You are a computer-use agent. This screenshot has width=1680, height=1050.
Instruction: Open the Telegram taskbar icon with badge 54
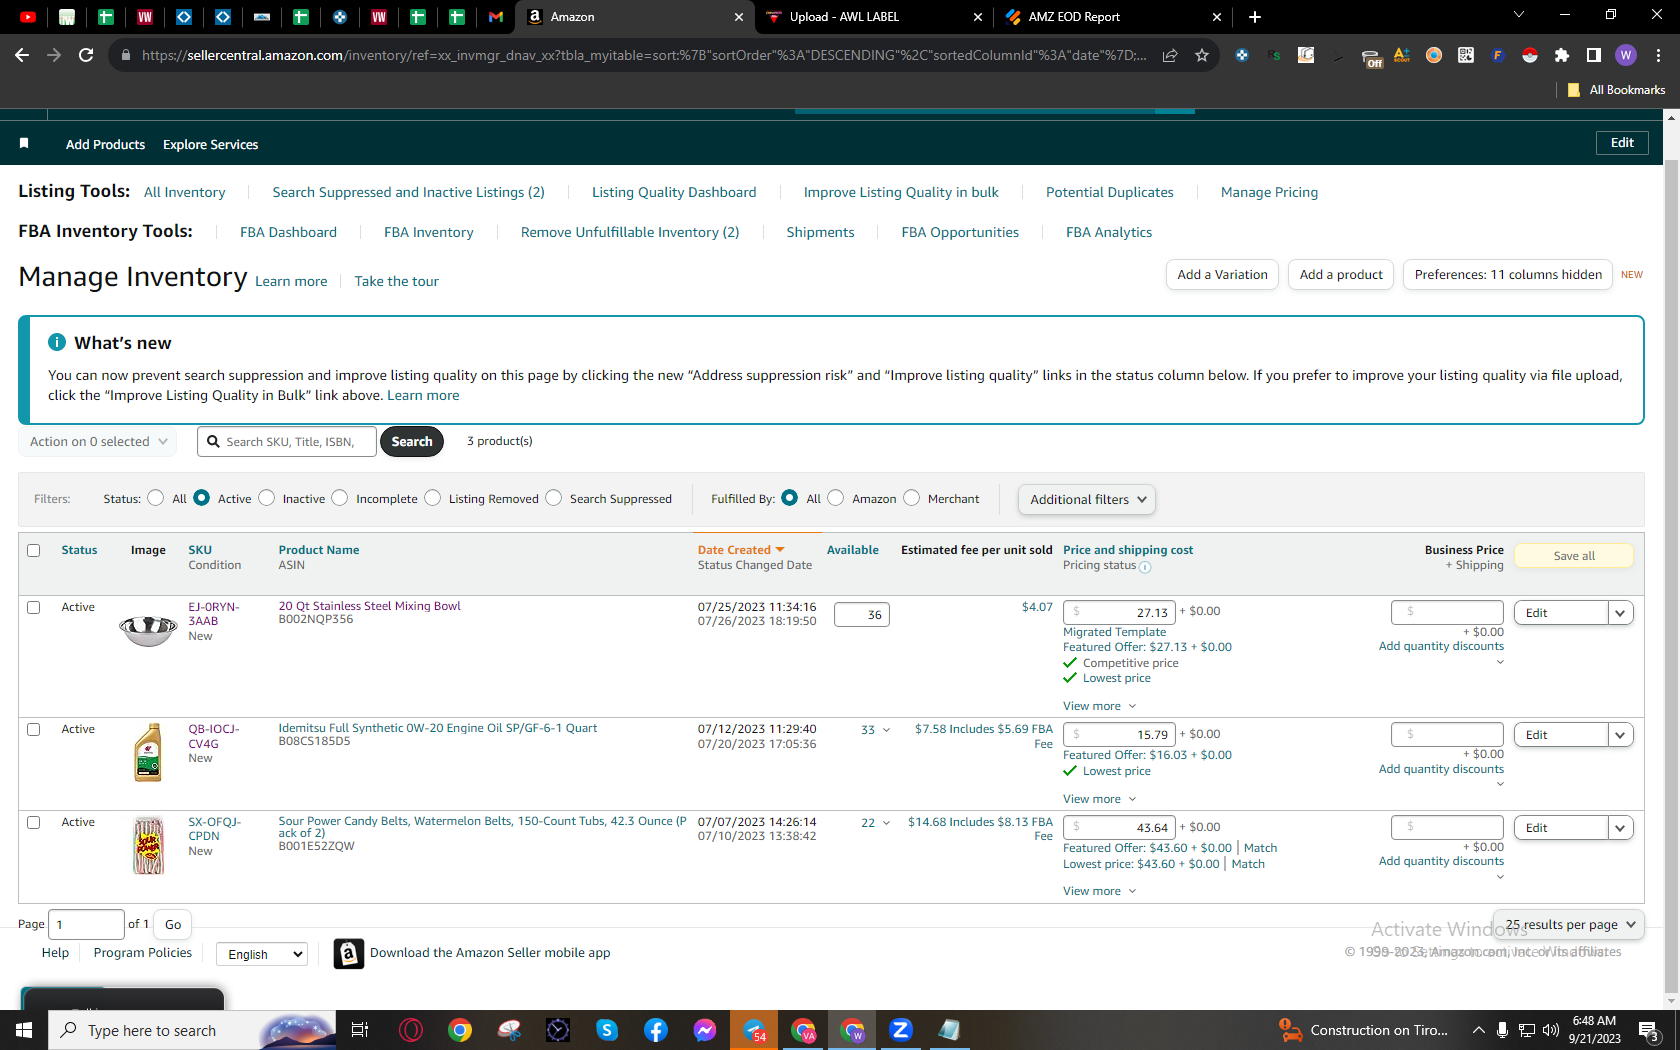pyautogui.click(x=754, y=1030)
